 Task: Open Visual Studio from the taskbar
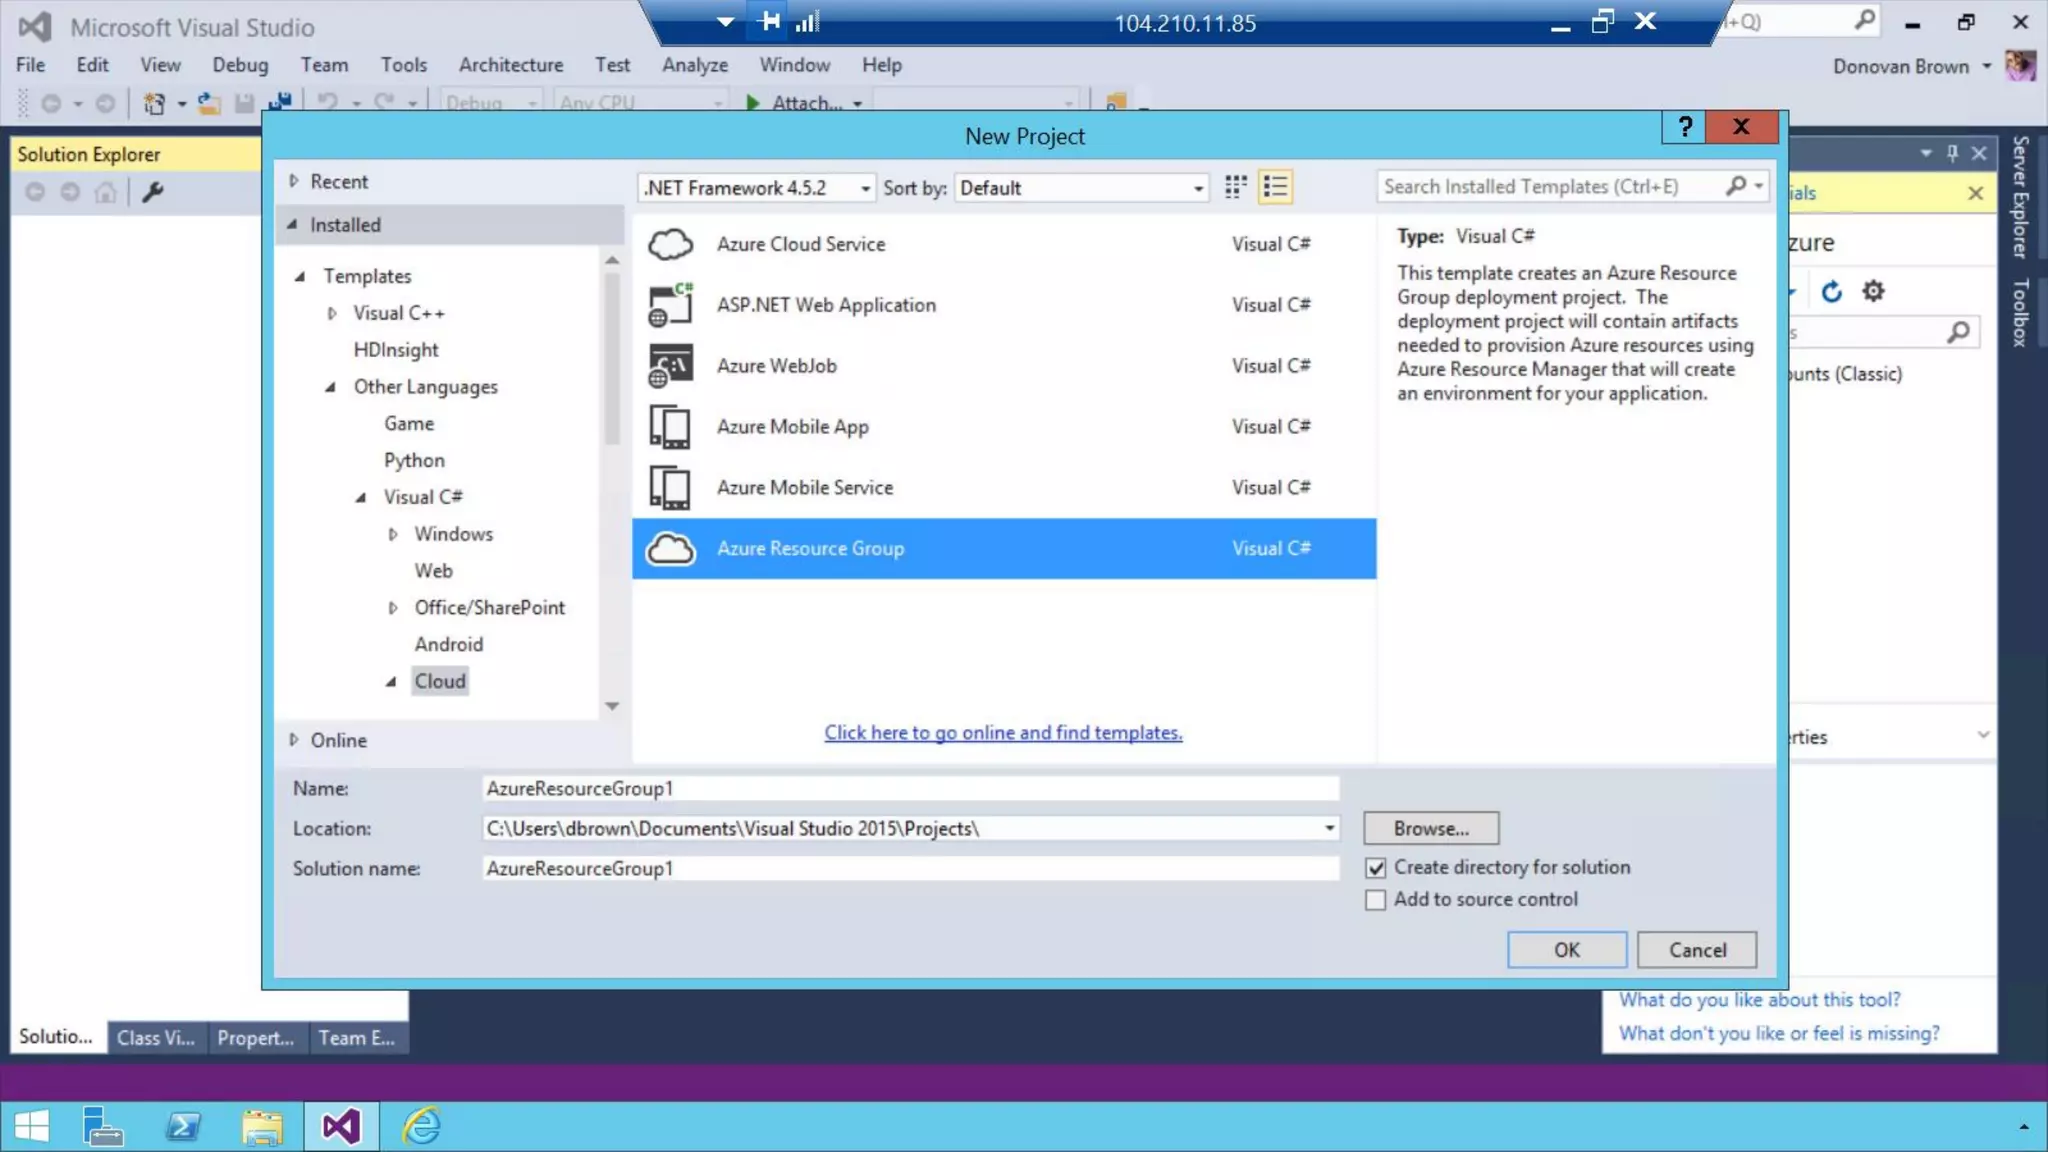pyautogui.click(x=340, y=1127)
